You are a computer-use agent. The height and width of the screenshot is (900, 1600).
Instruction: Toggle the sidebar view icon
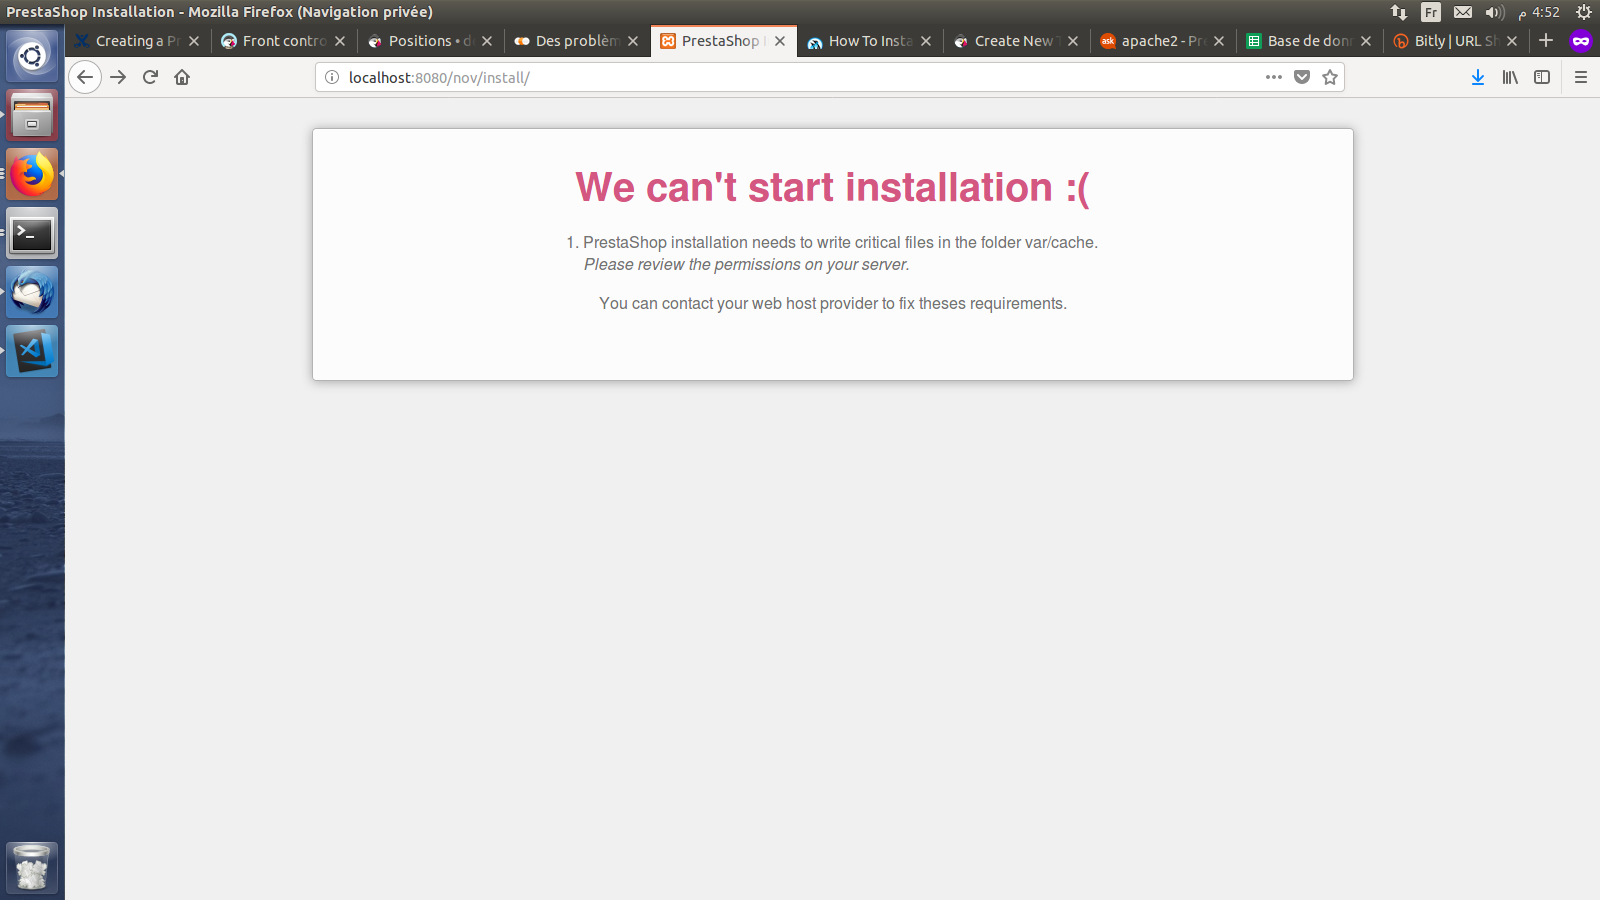[1542, 77]
